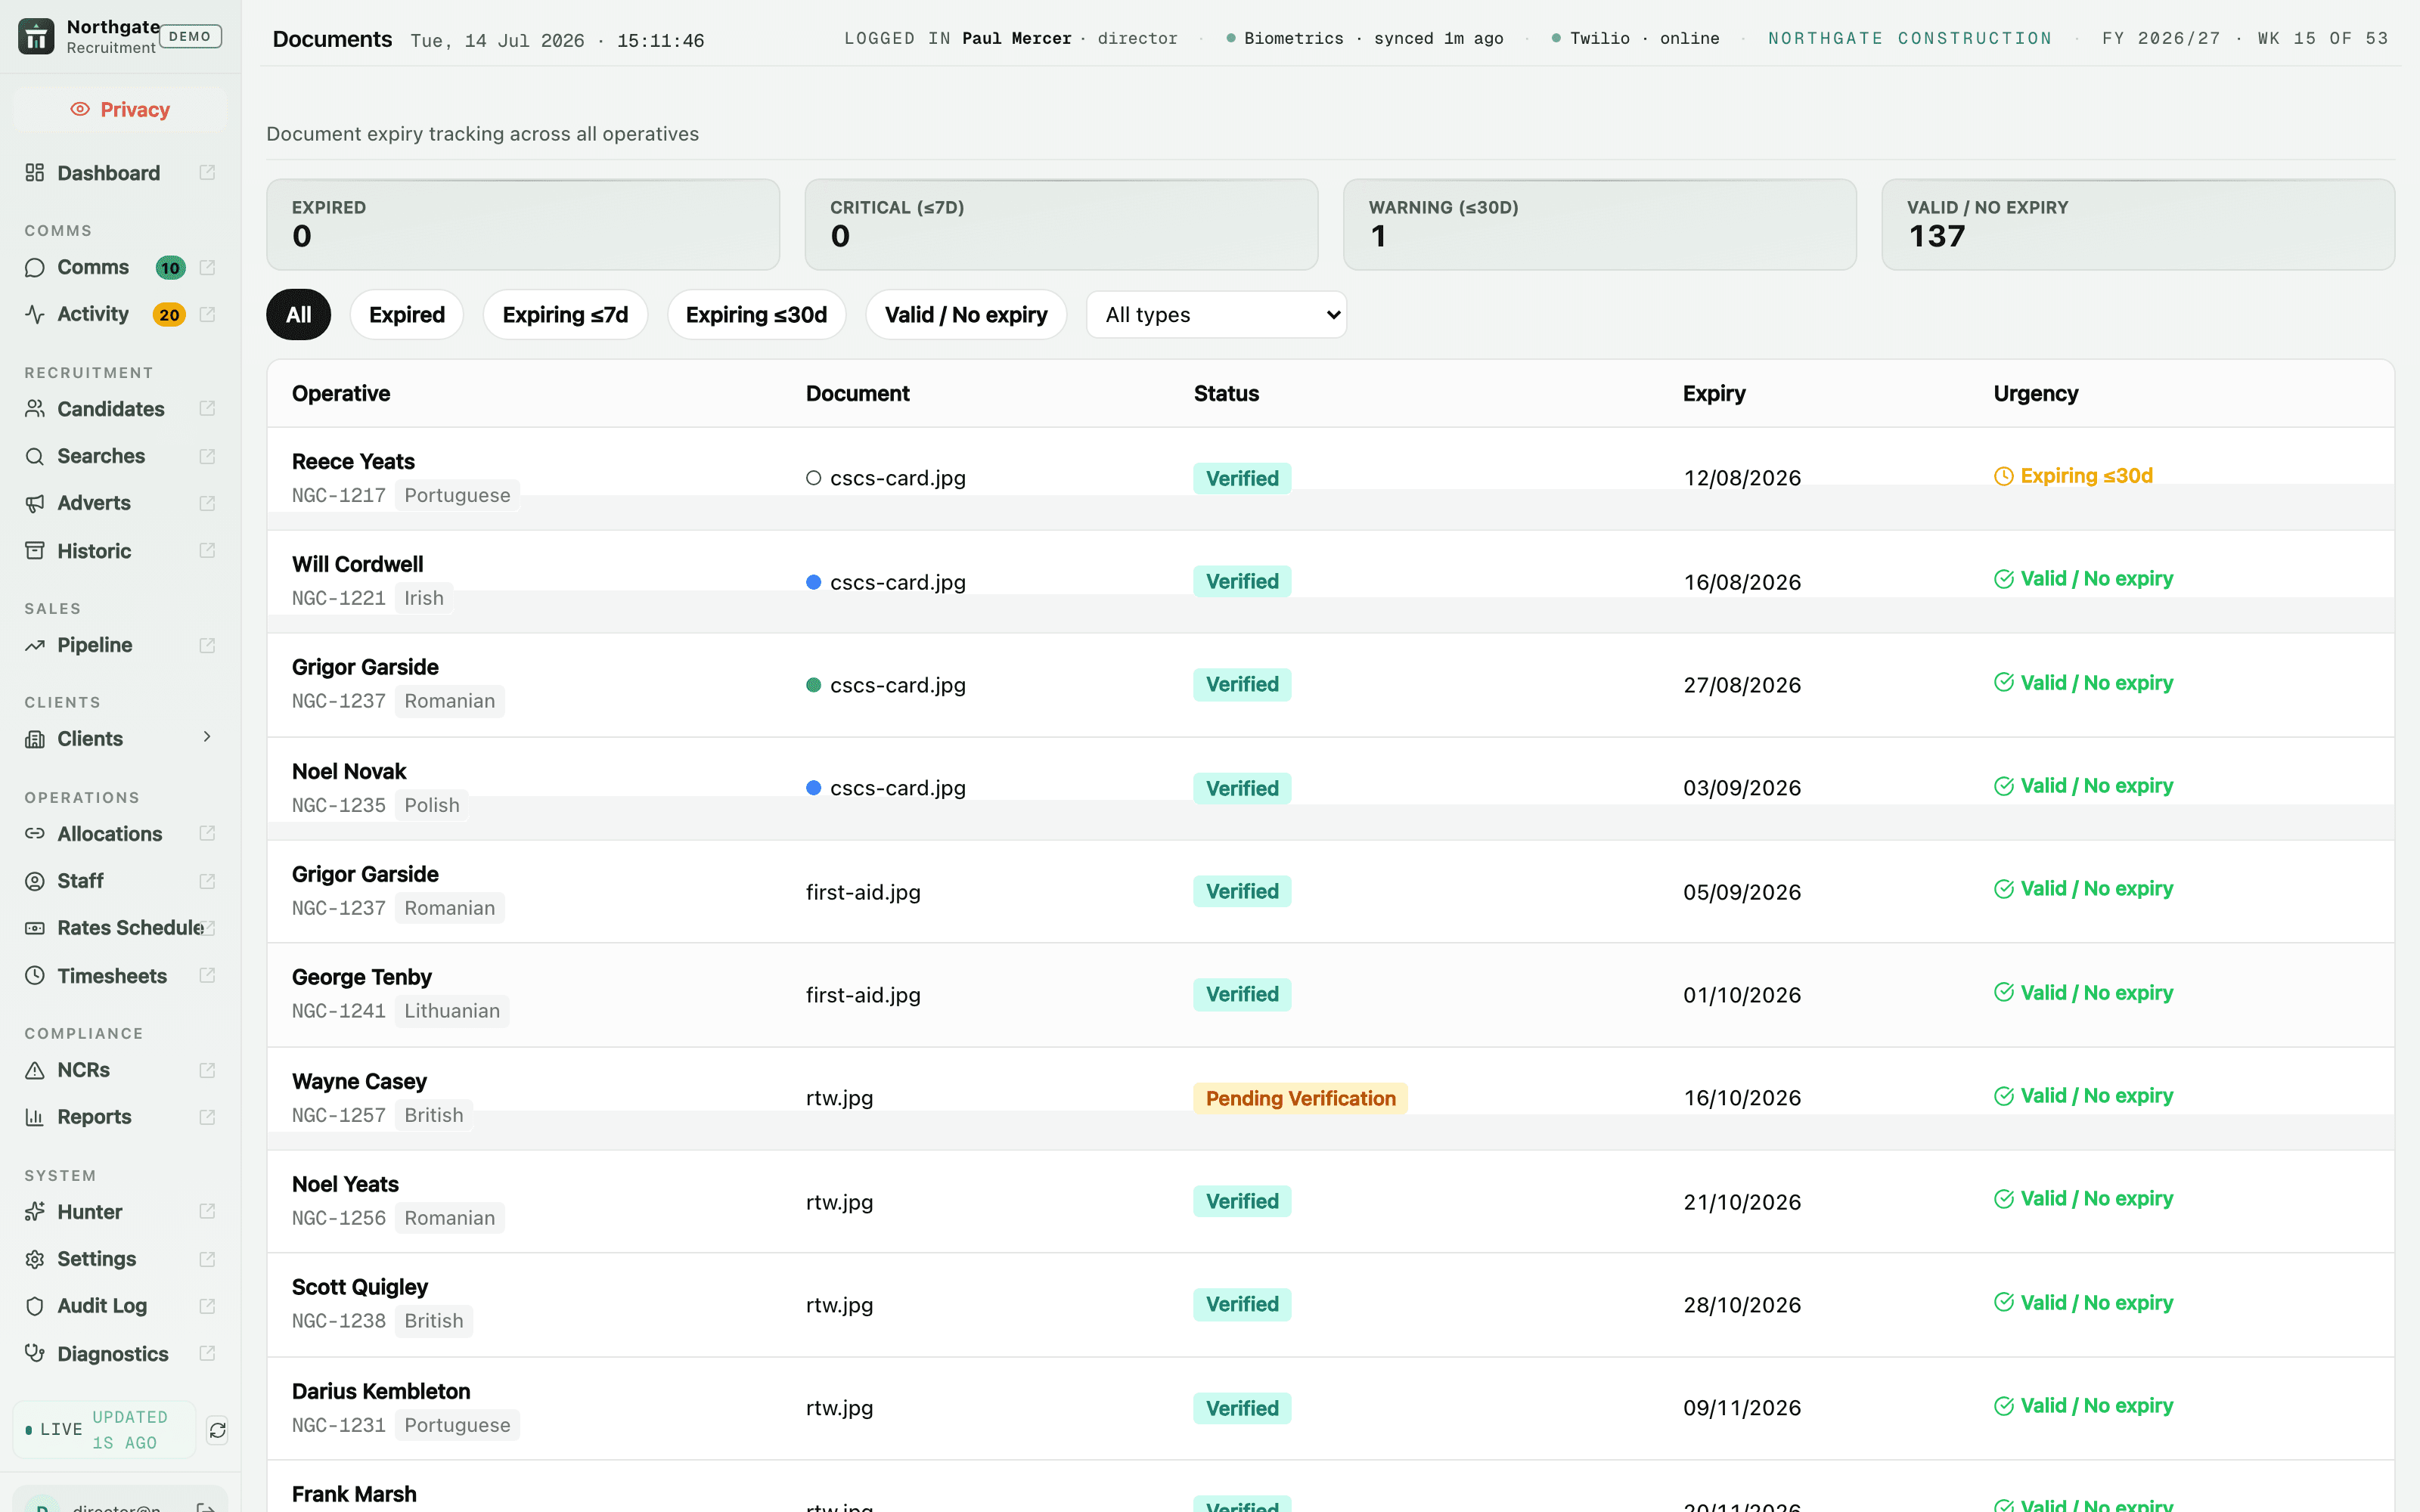Open Allocations pop-out icon

pyautogui.click(x=207, y=834)
